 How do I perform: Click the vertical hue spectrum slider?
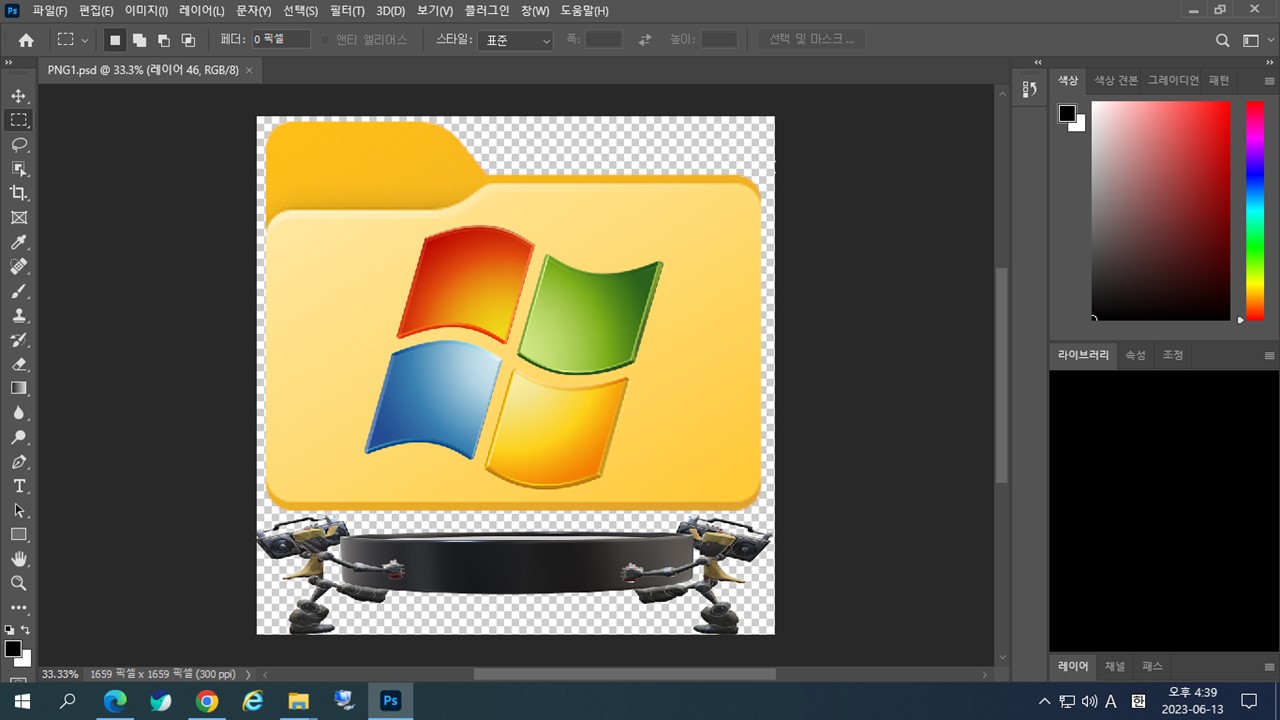1254,211
